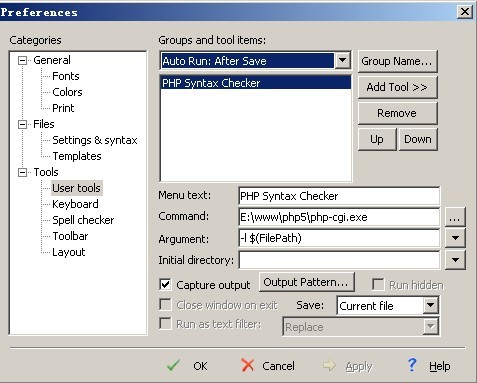Click into the Command path field

click(339, 217)
